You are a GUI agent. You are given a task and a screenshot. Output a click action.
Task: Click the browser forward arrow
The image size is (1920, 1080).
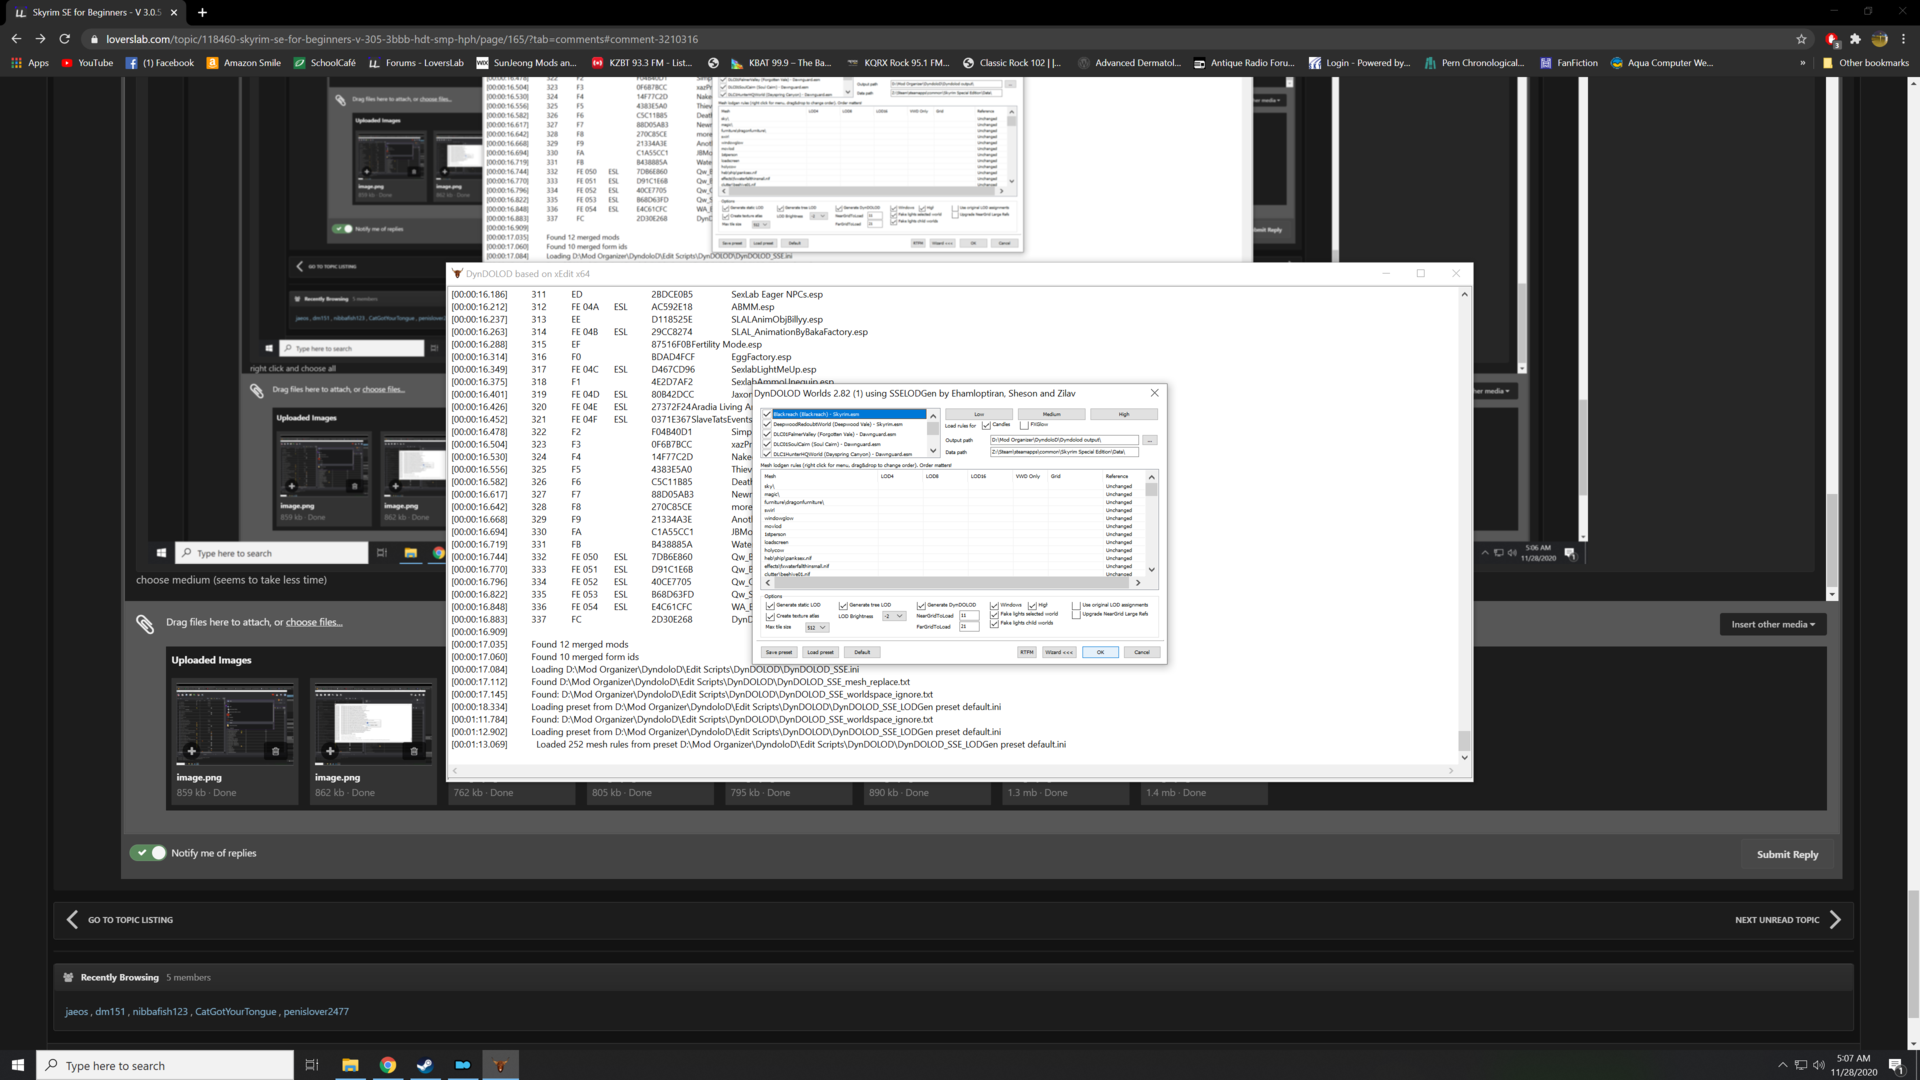coord(40,39)
